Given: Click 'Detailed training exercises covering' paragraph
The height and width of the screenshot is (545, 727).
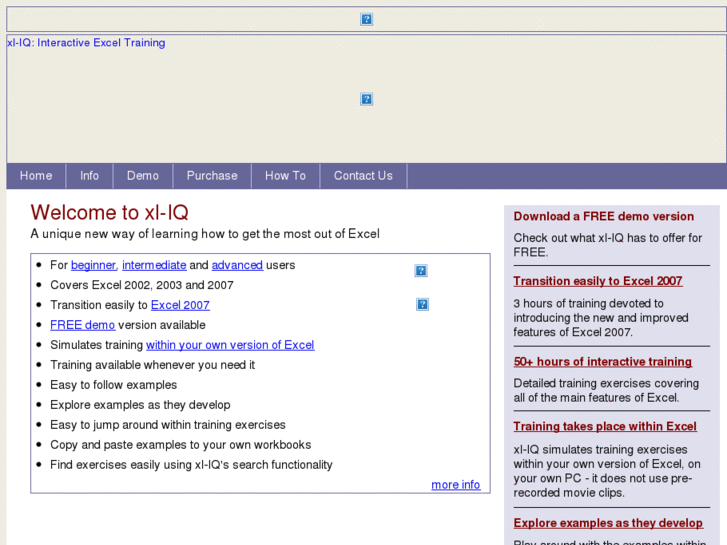Looking at the screenshot, I should pos(606,391).
